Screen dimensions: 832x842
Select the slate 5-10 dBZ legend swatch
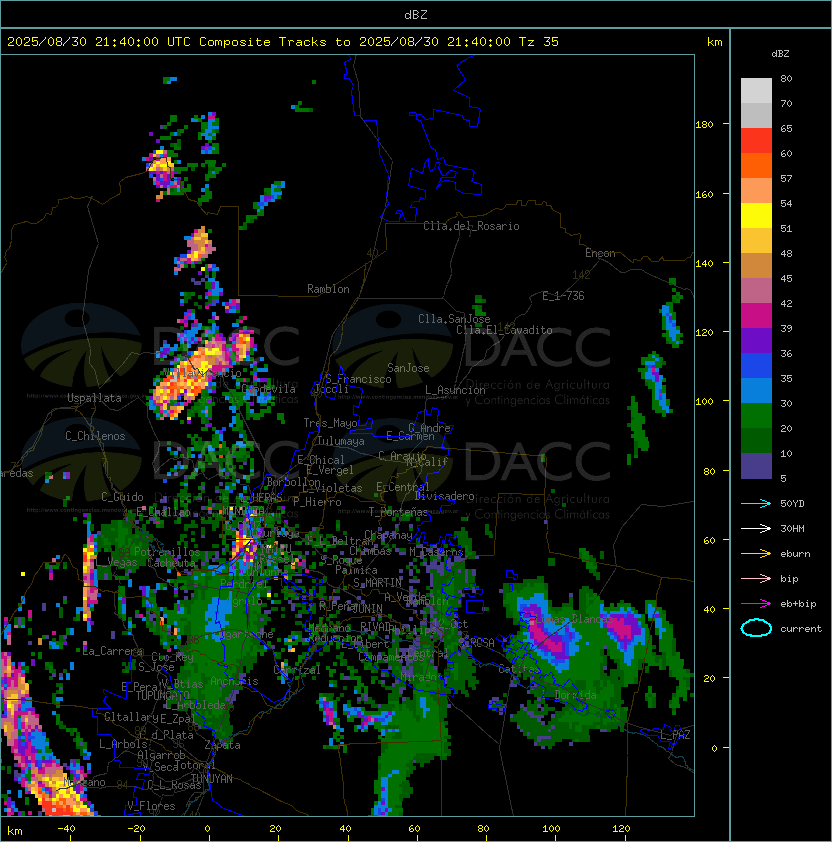tap(756, 466)
